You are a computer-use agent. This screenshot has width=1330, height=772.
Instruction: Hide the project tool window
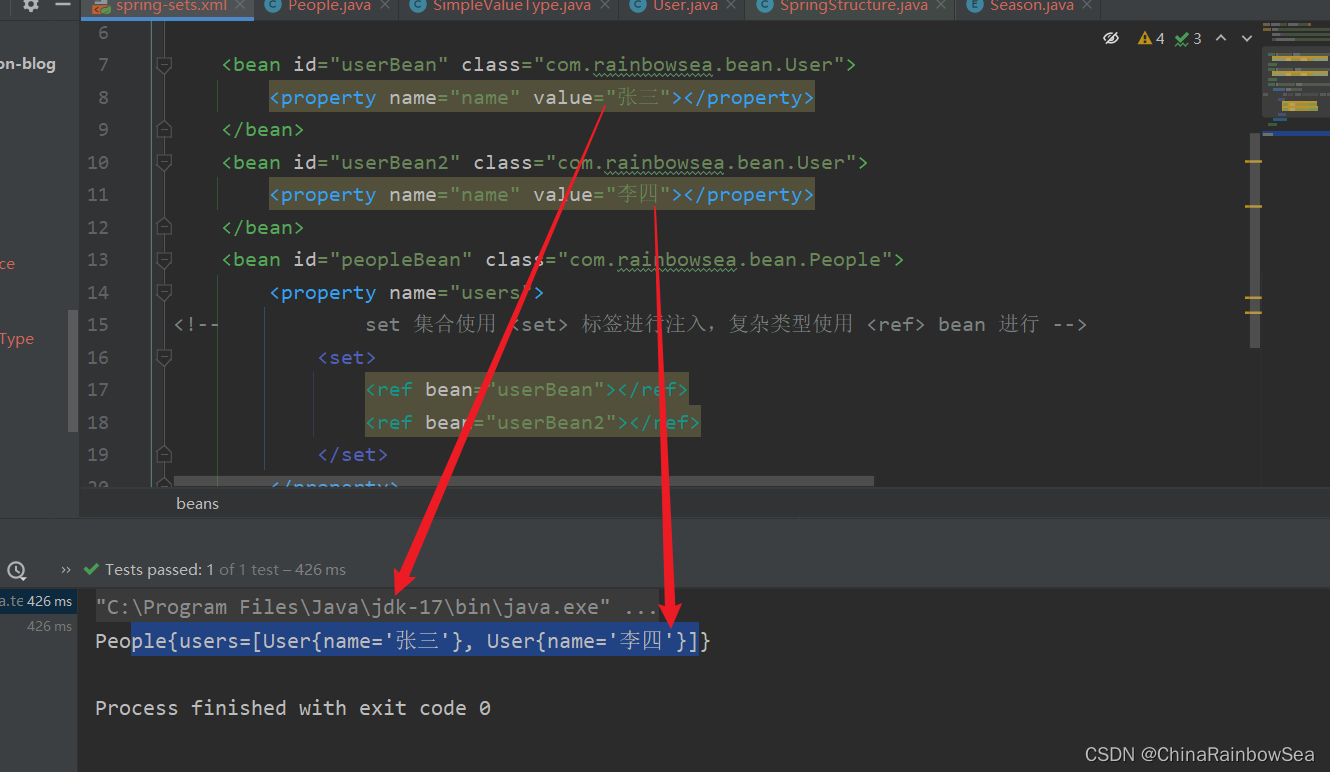[x=63, y=5]
